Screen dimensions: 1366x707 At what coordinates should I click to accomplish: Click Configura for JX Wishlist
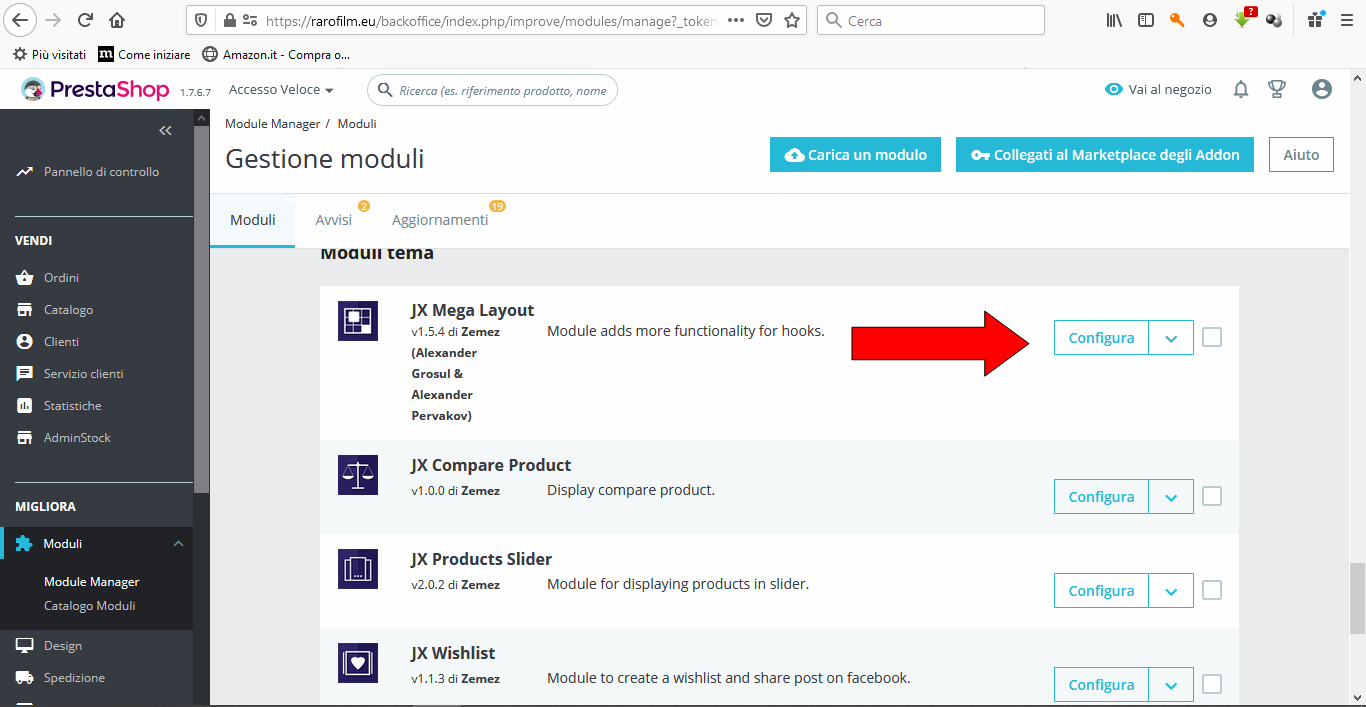coord(1101,684)
